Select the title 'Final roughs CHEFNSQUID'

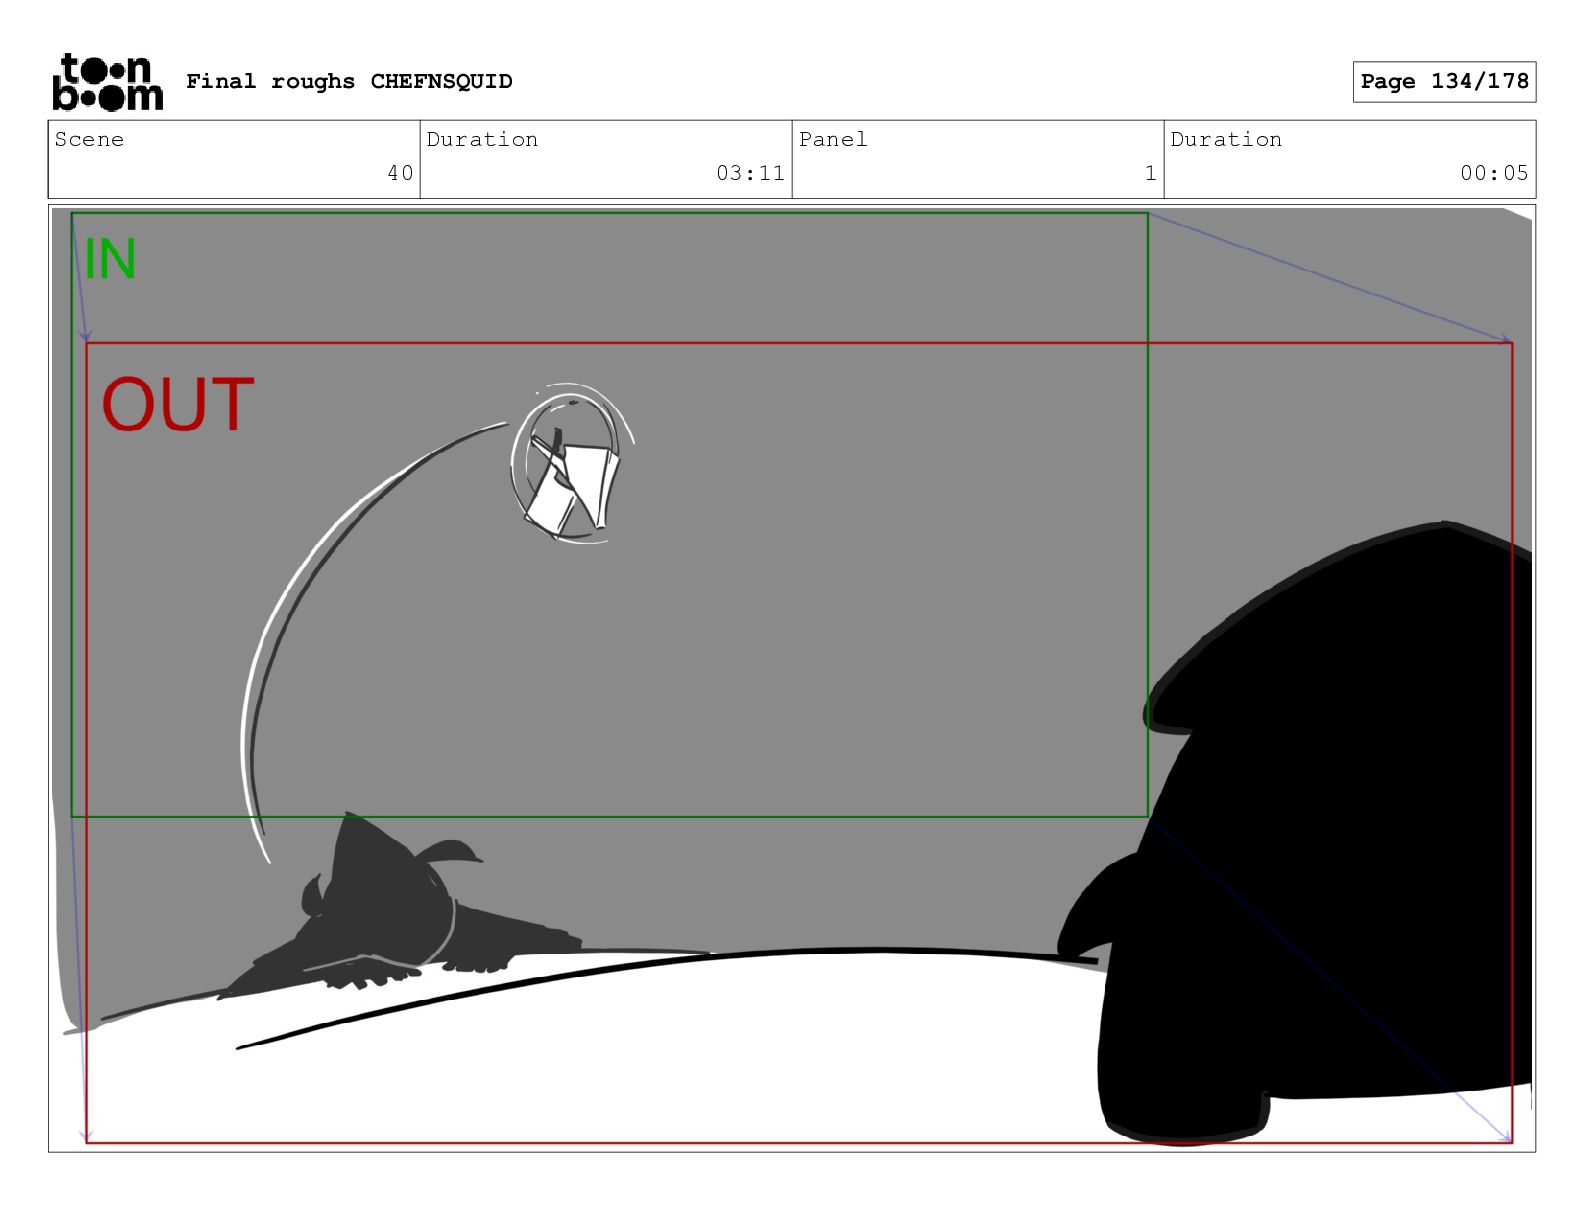click(x=349, y=81)
